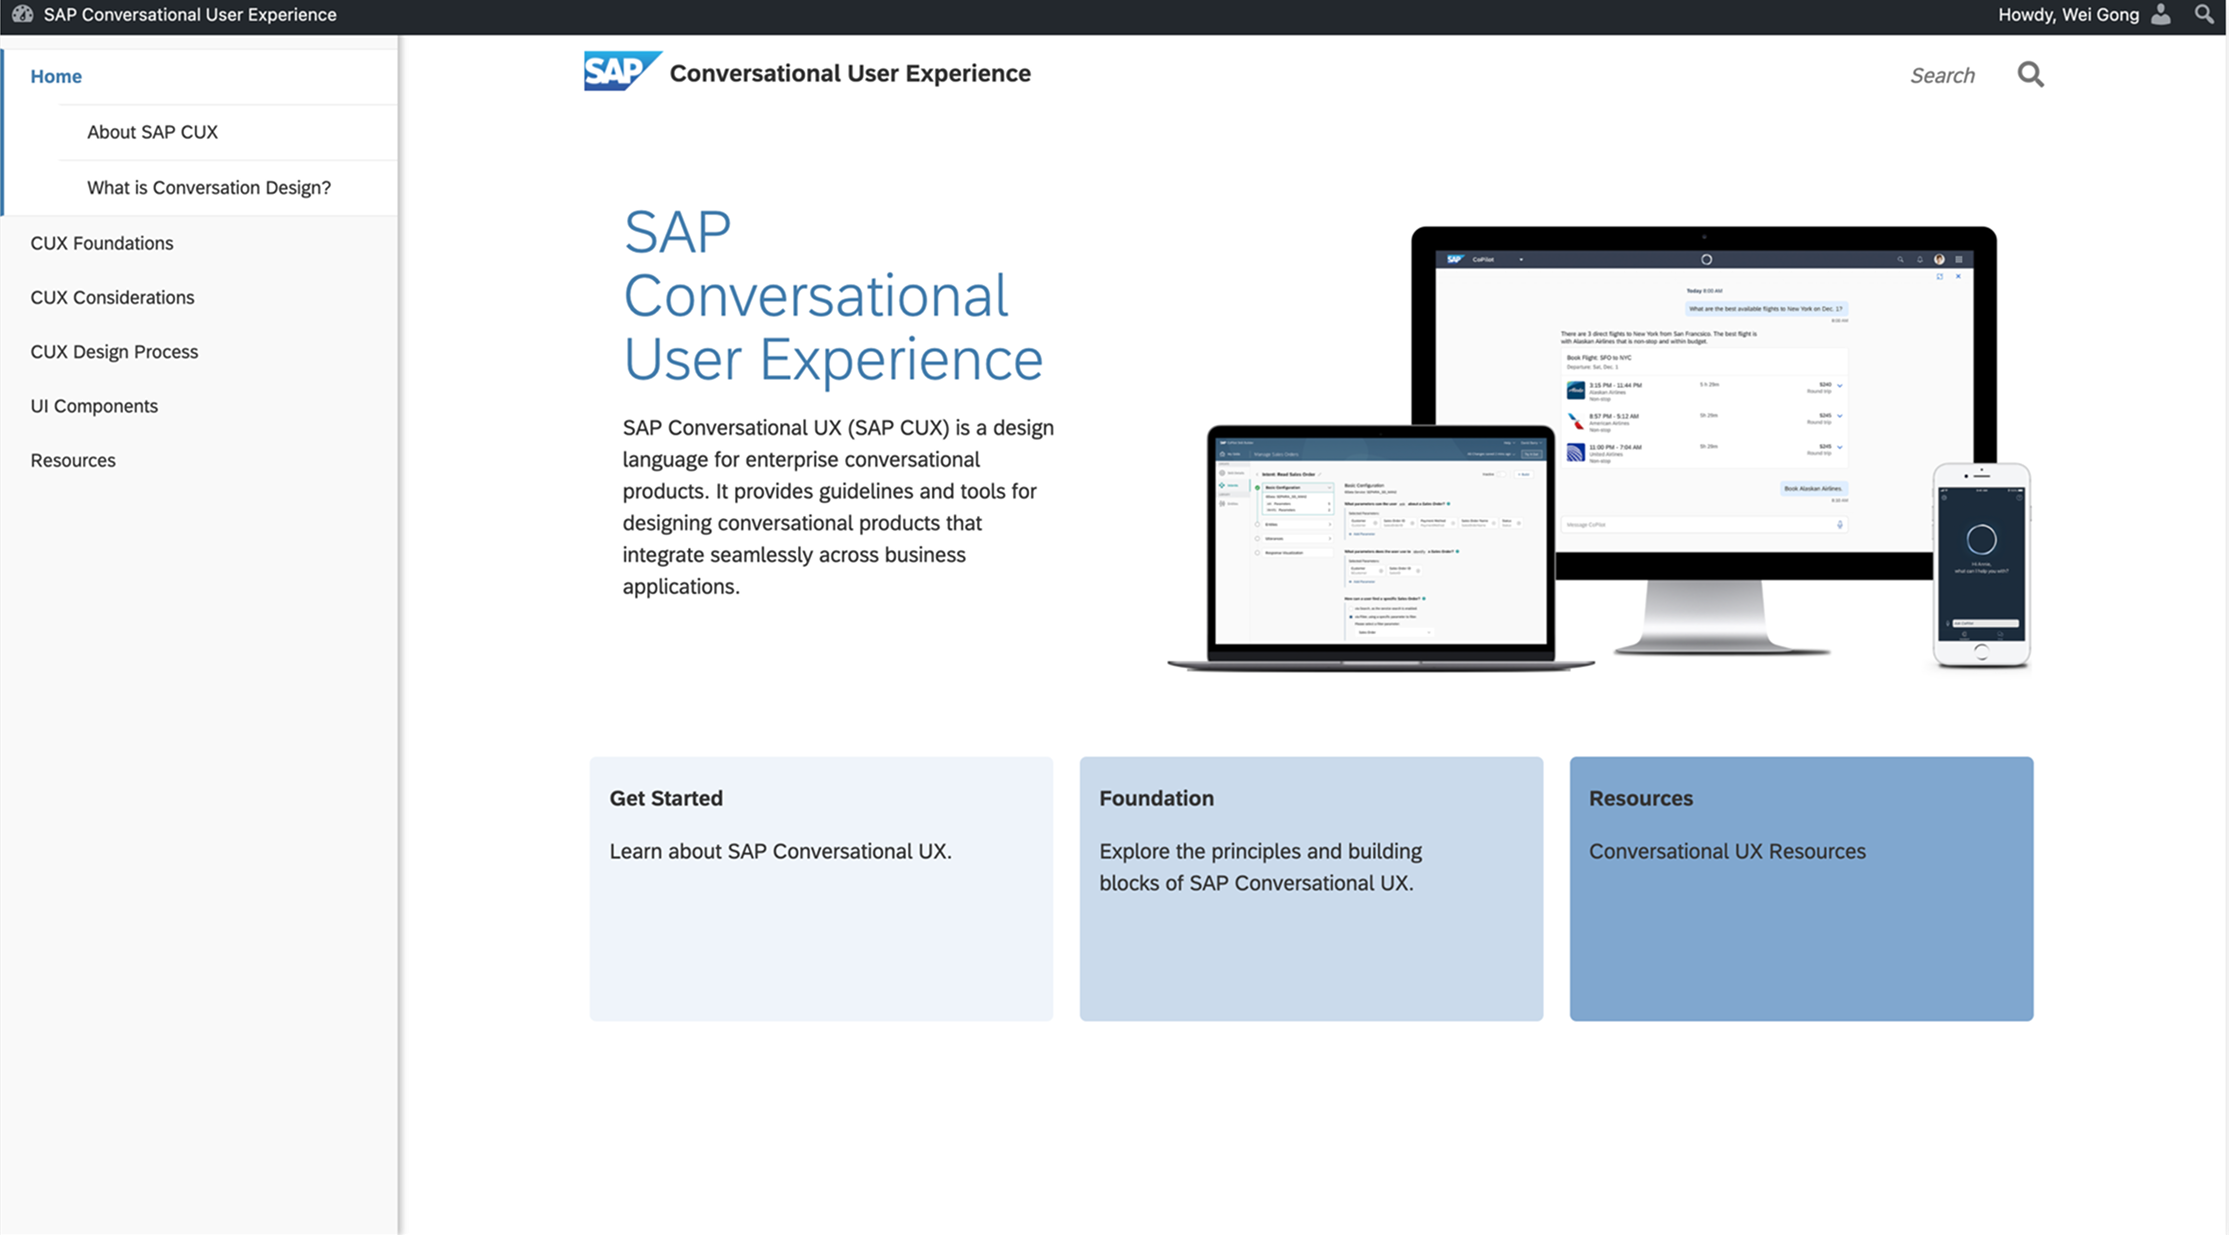Navigate to CUX Foundations

[x=101, y=242]
